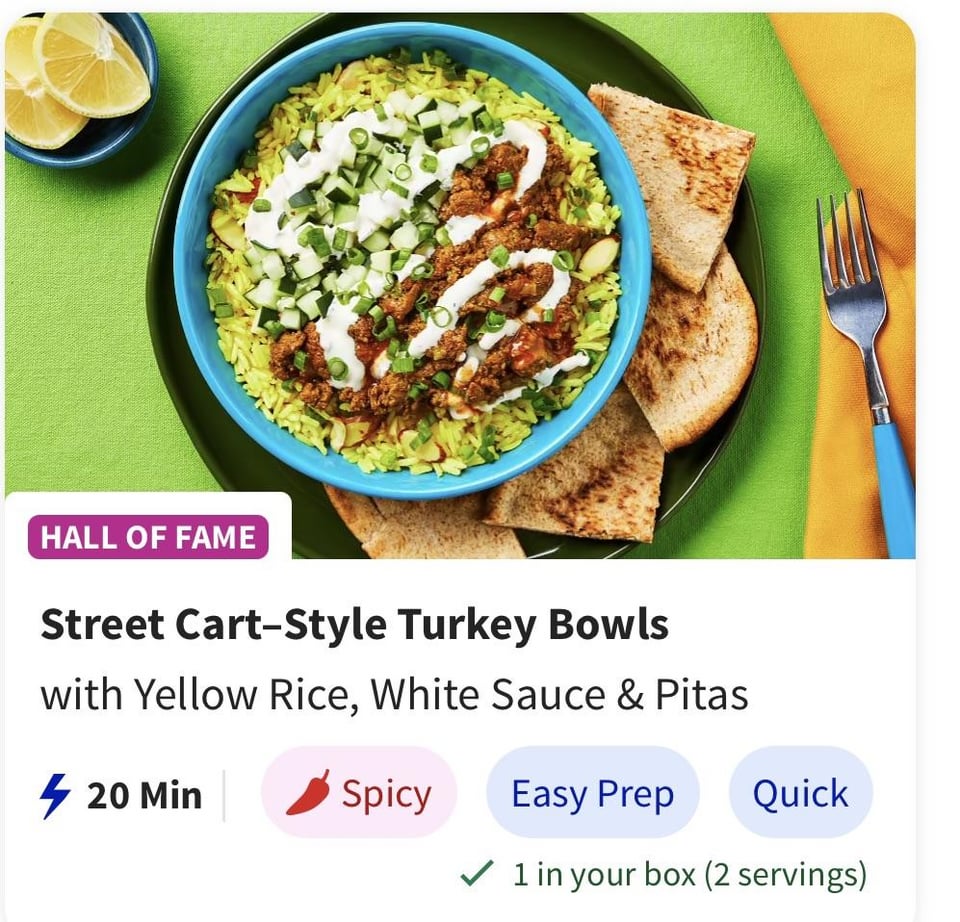The height and width of the screenshot is (922, 960).
Task: Click the green checkmark icon
Action: pos(477,875)
